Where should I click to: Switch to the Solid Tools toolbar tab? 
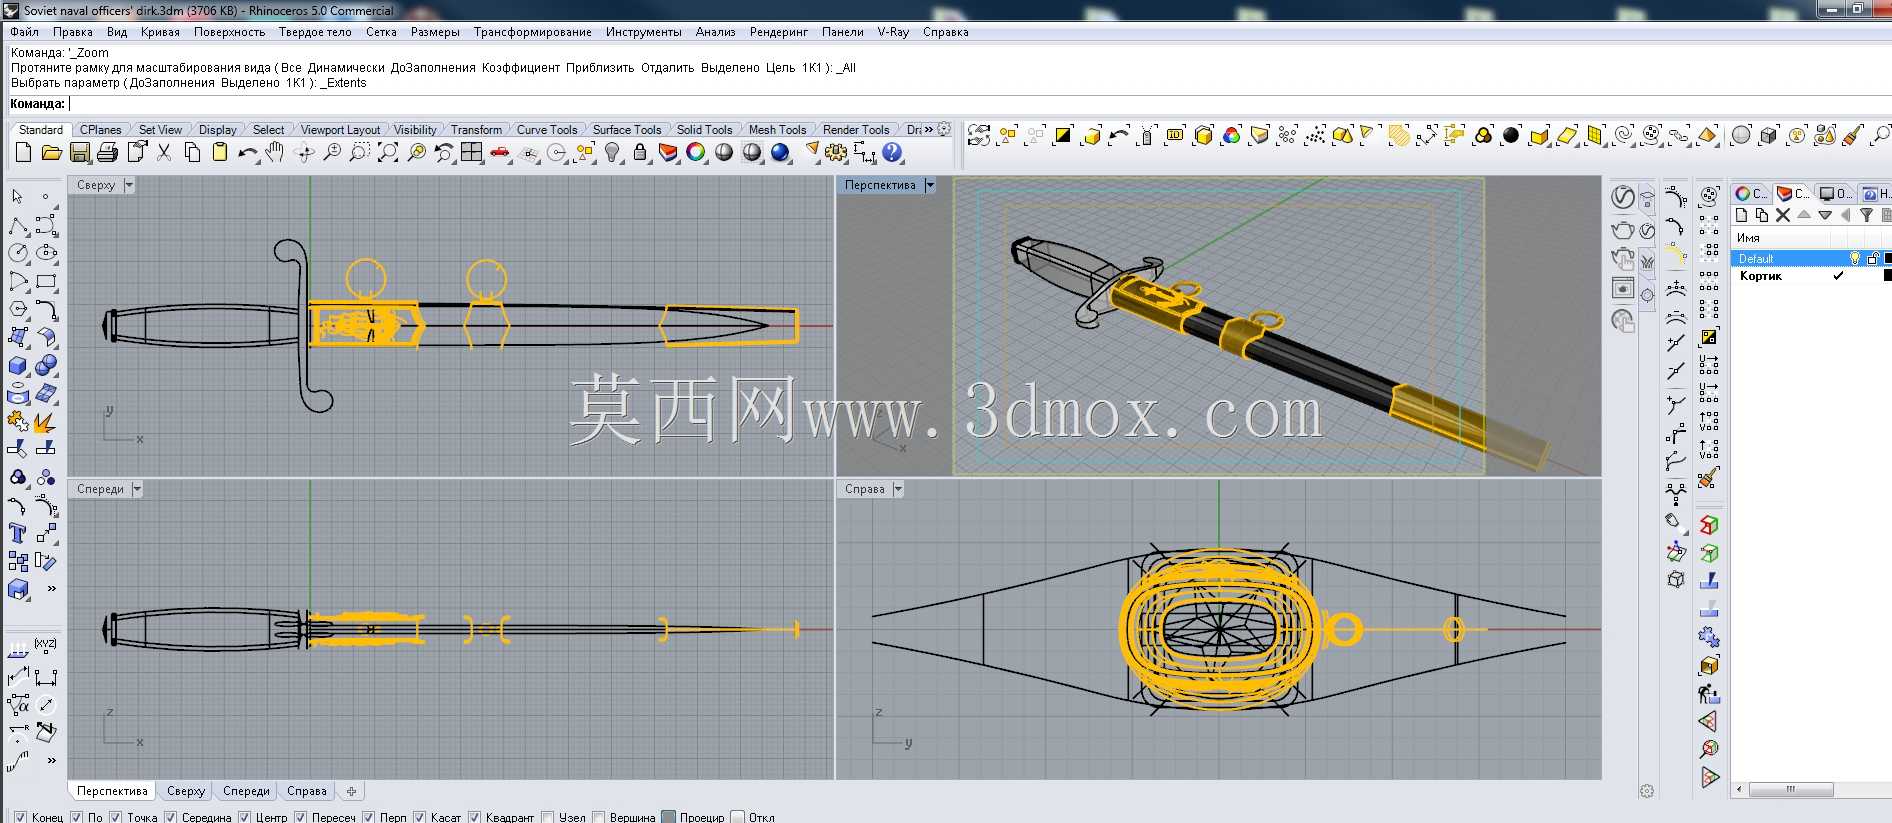tap(704, 130)
